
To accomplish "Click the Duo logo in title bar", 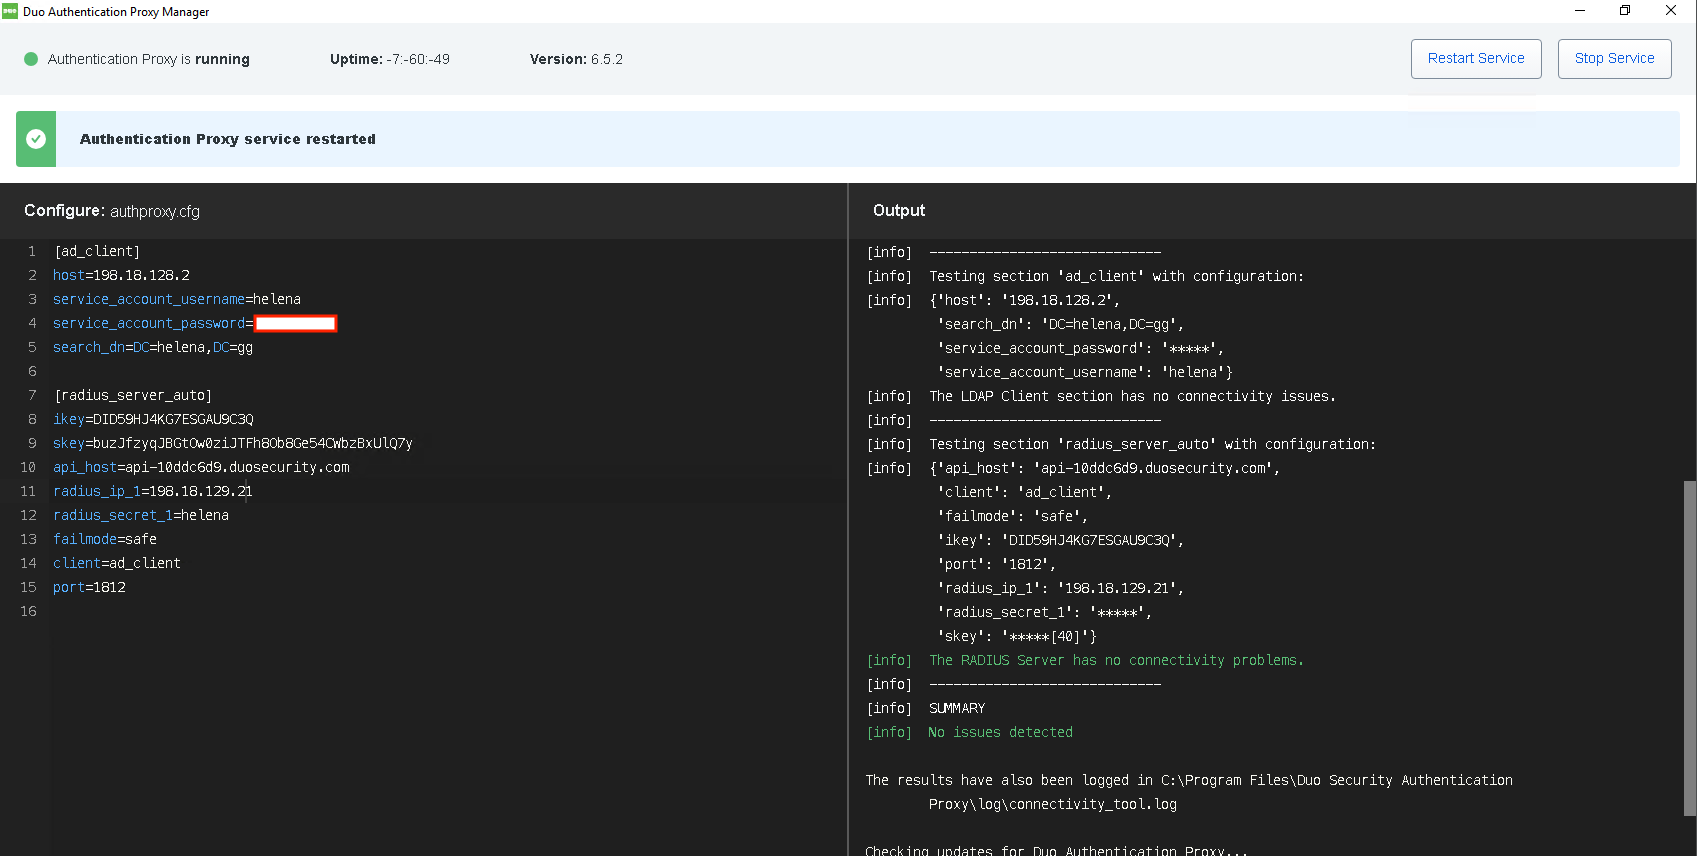I will coord(10,11).
